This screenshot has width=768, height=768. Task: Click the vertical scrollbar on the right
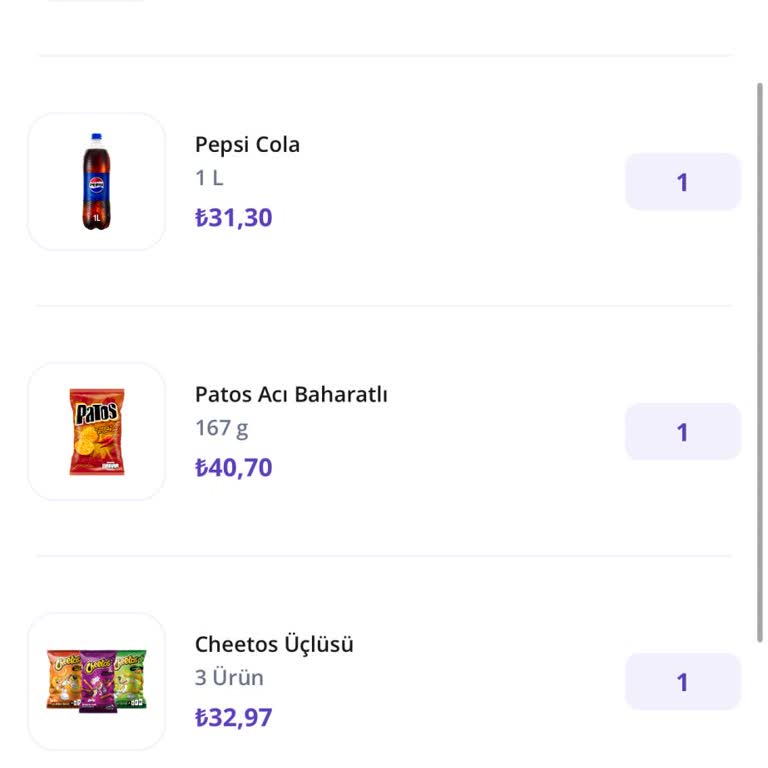pyautogui.click(x=760, y=360)
